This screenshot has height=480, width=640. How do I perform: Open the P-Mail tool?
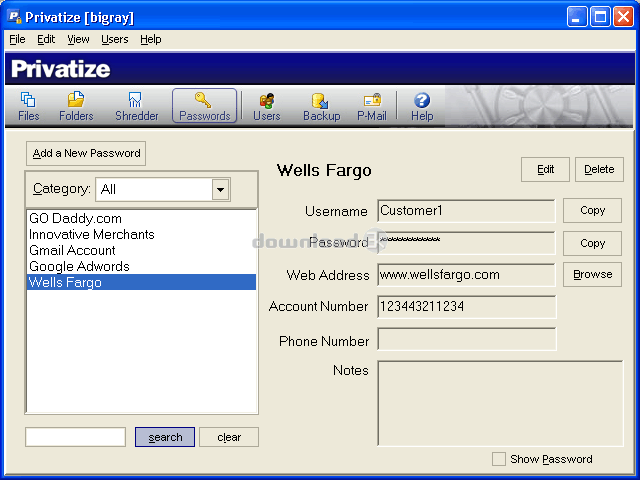click(x=372, y=106)
